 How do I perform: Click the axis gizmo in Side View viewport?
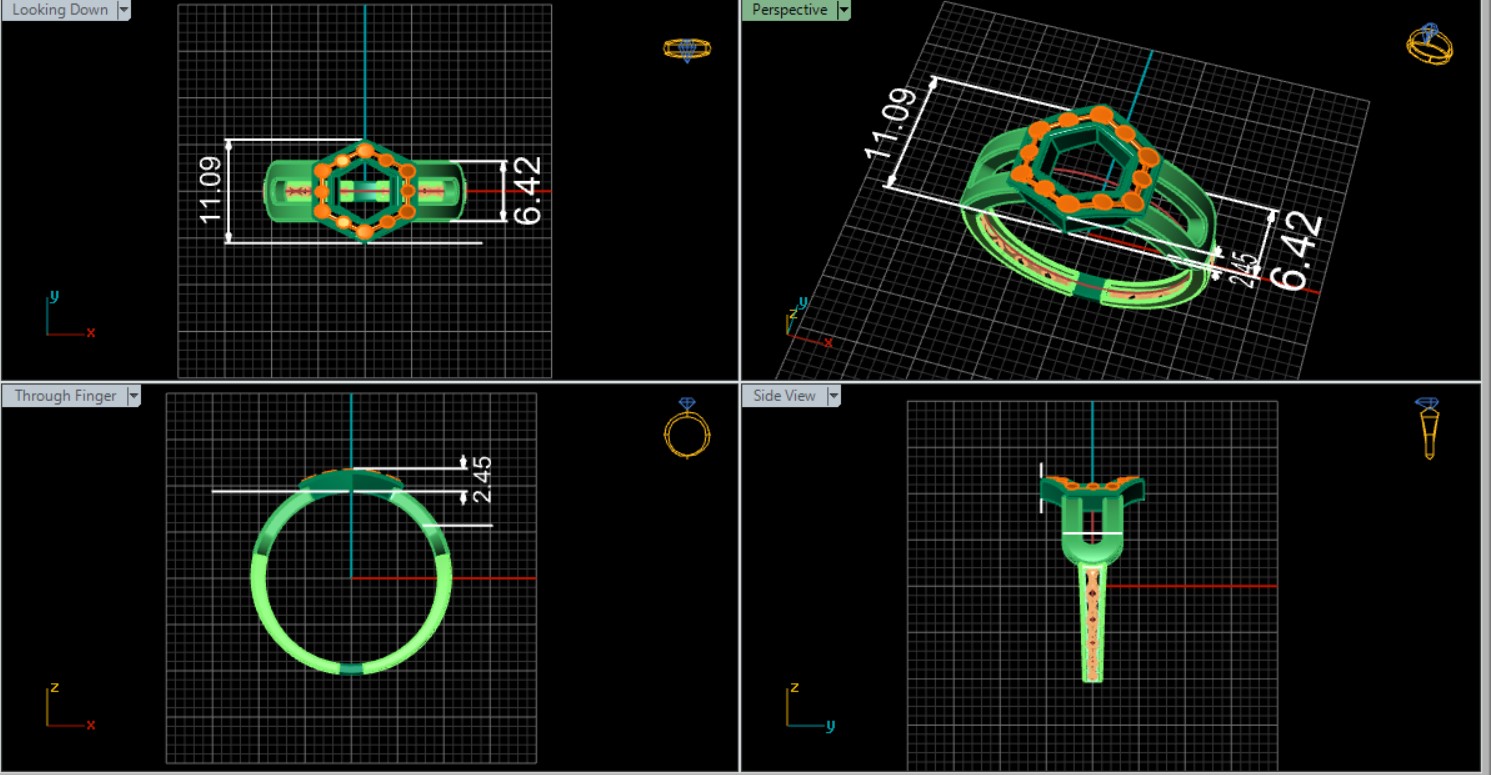(x=805, y=708)
